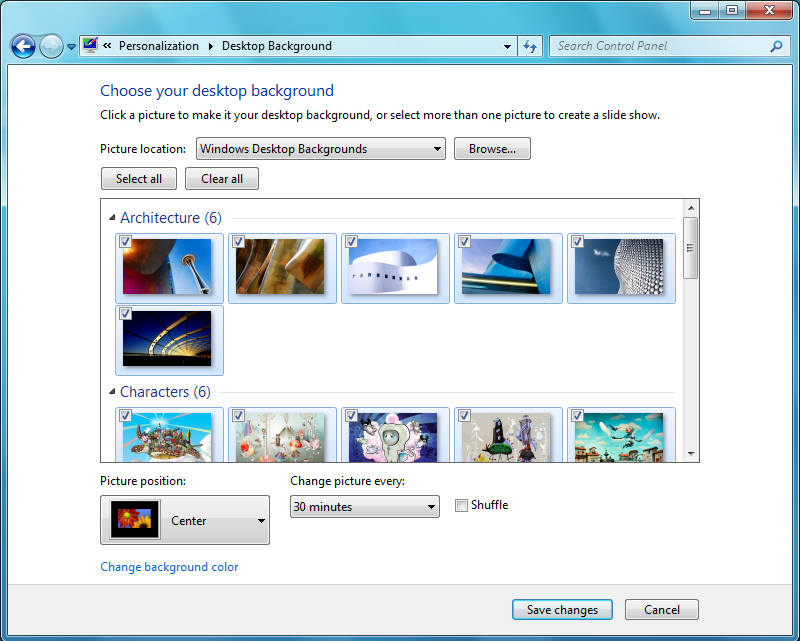The height and width of the screenshot is (641, 800).
Task: Collapse the Architecture group
Action: tap(111, 218)
